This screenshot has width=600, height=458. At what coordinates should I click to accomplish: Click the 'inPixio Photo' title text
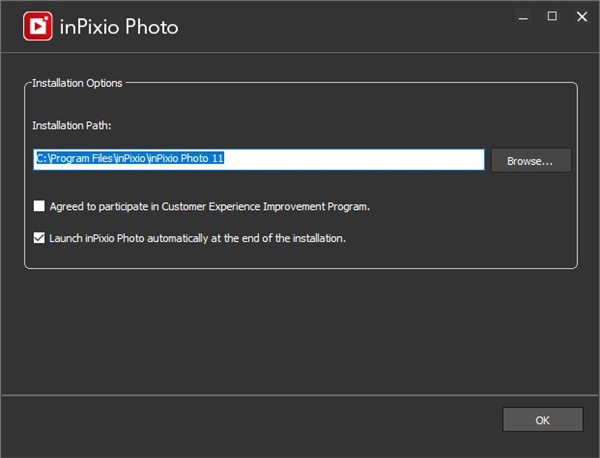[118, 27]
